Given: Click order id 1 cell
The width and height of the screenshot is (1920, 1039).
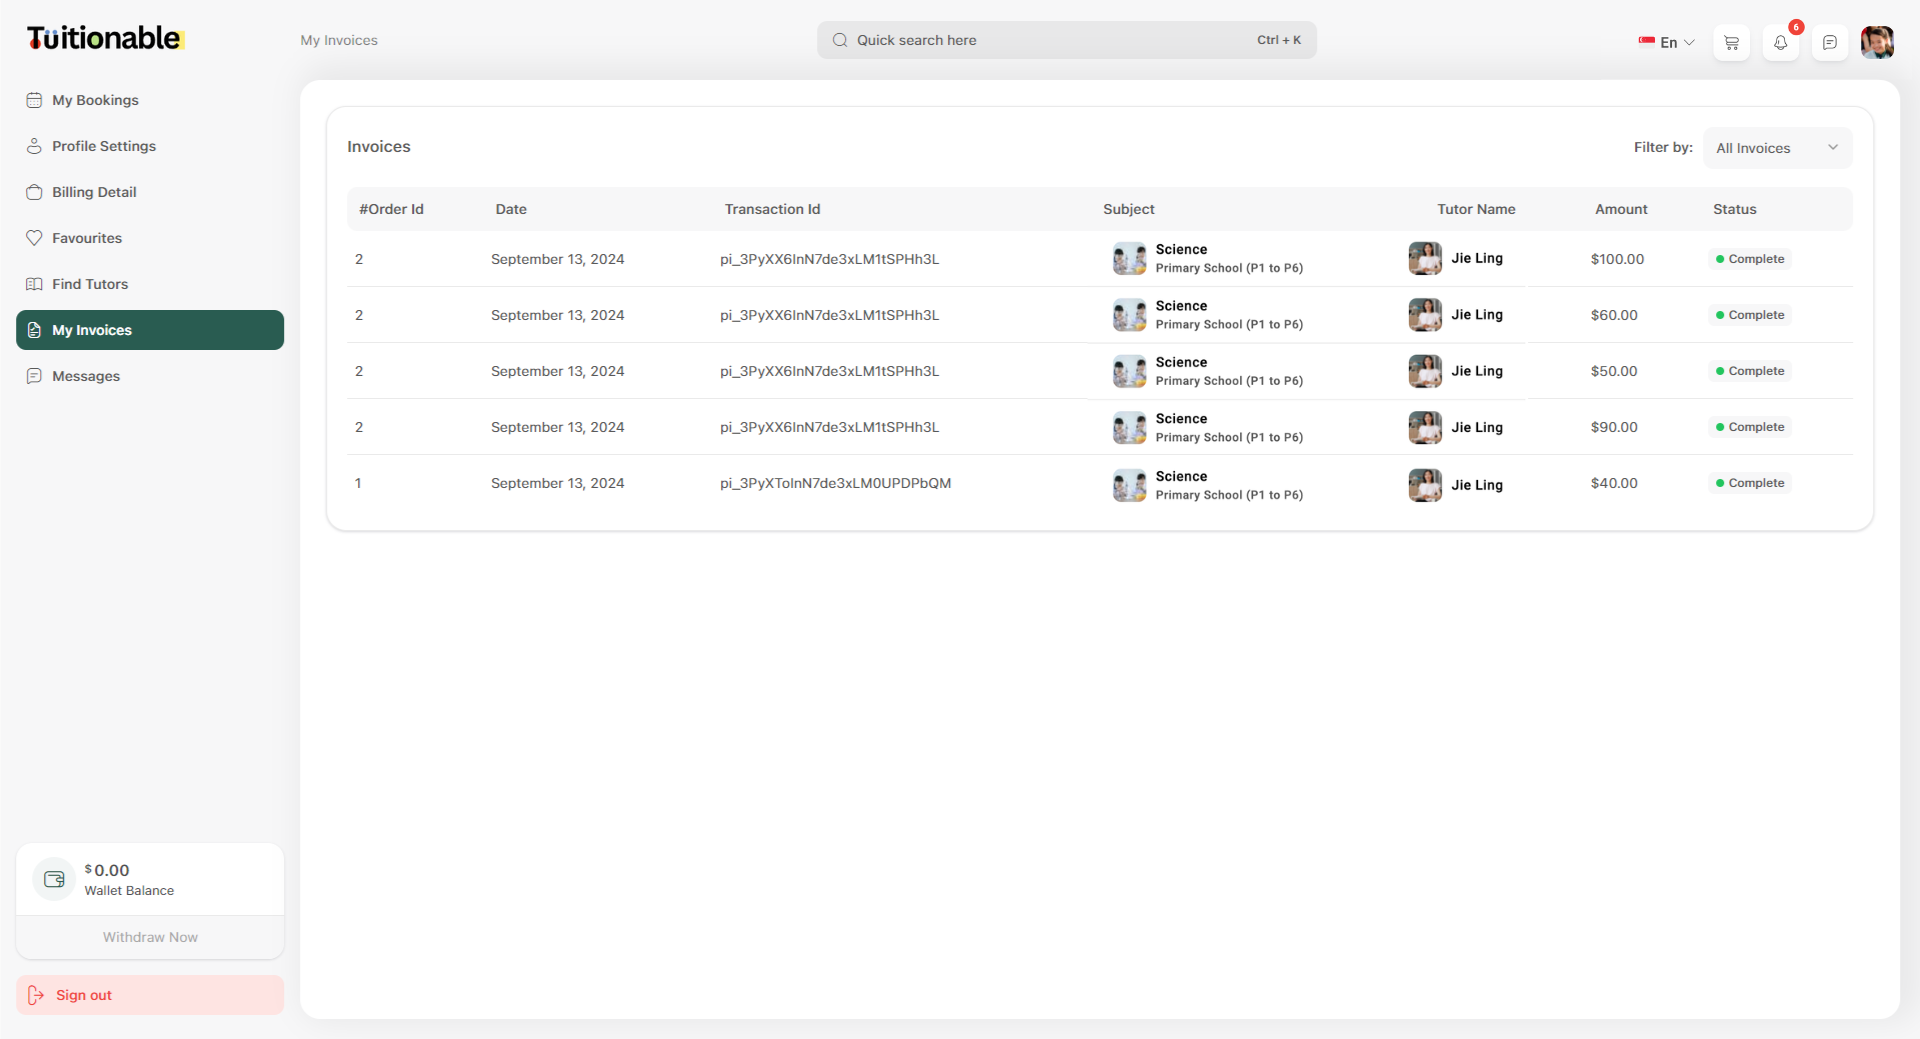Looking at the screenshot, I should pos(358,483).
